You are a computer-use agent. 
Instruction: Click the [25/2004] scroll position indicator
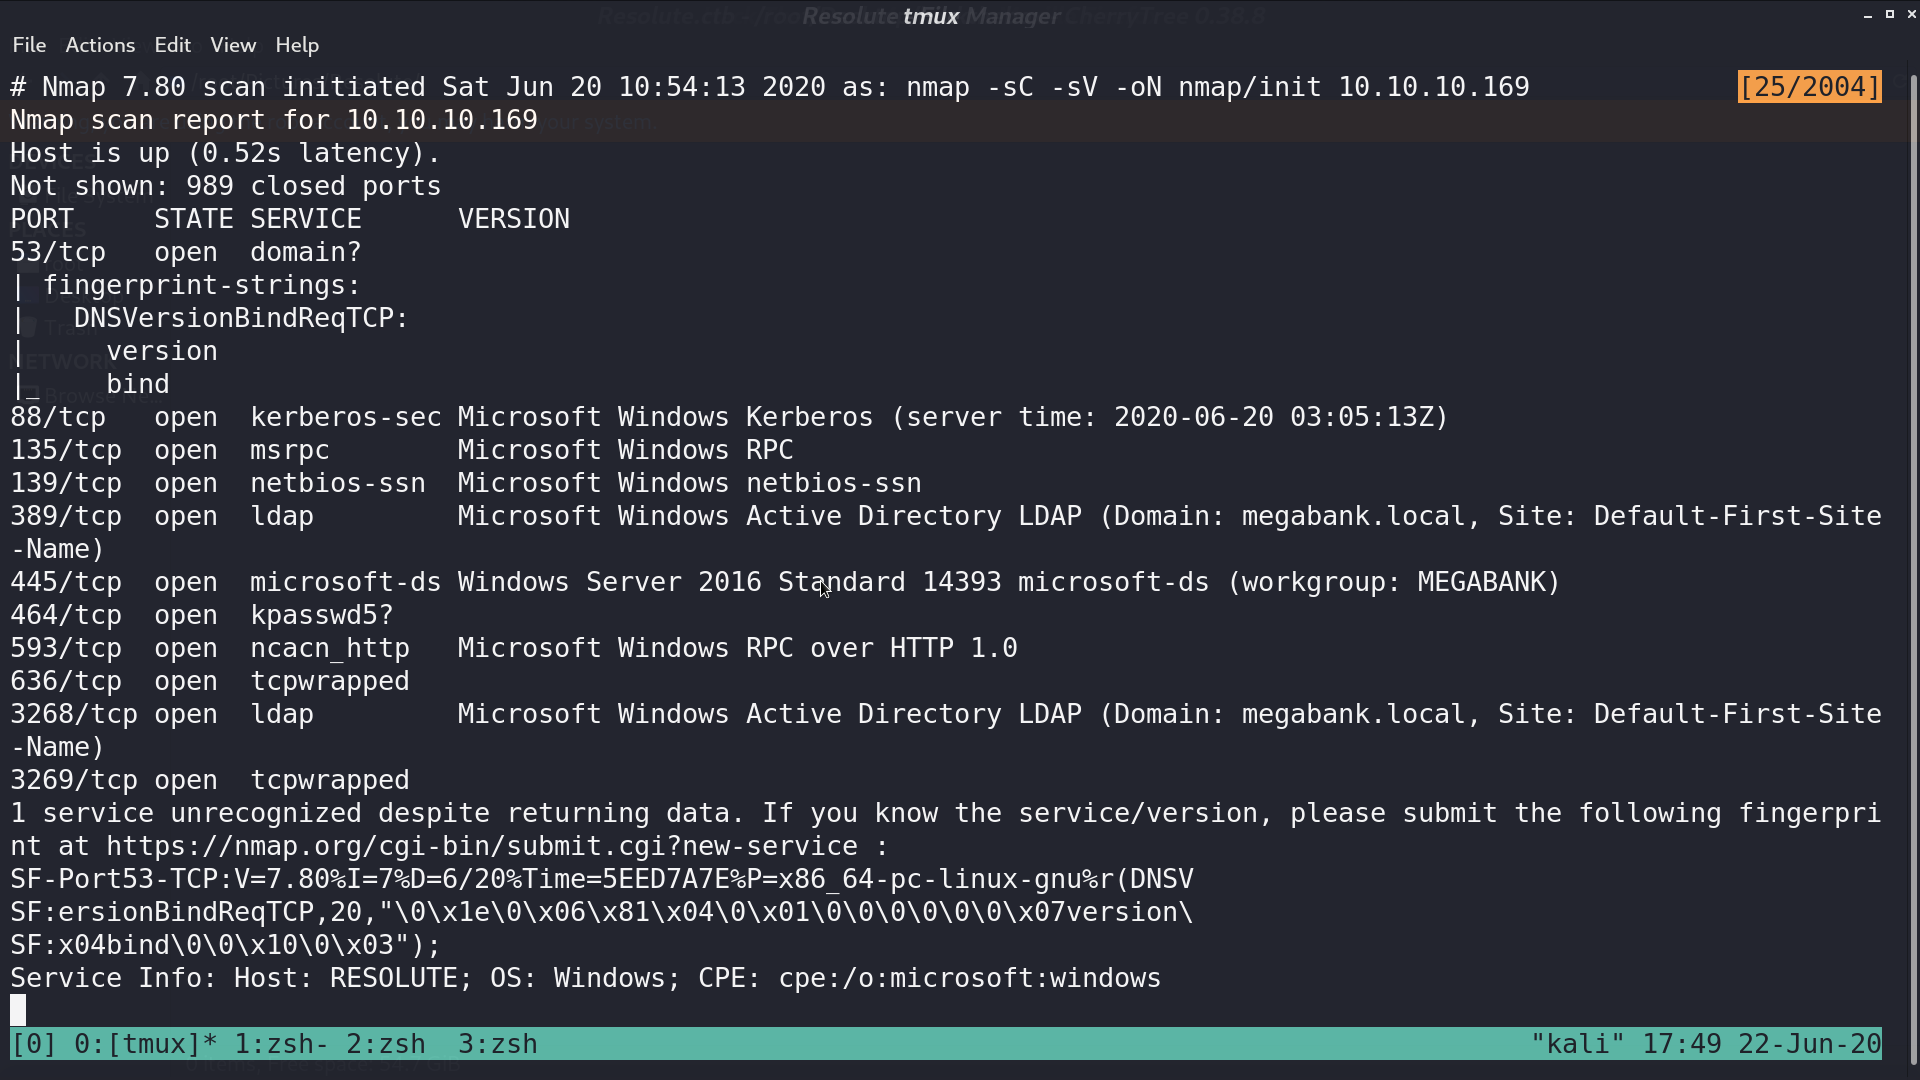click(1810, 87)
